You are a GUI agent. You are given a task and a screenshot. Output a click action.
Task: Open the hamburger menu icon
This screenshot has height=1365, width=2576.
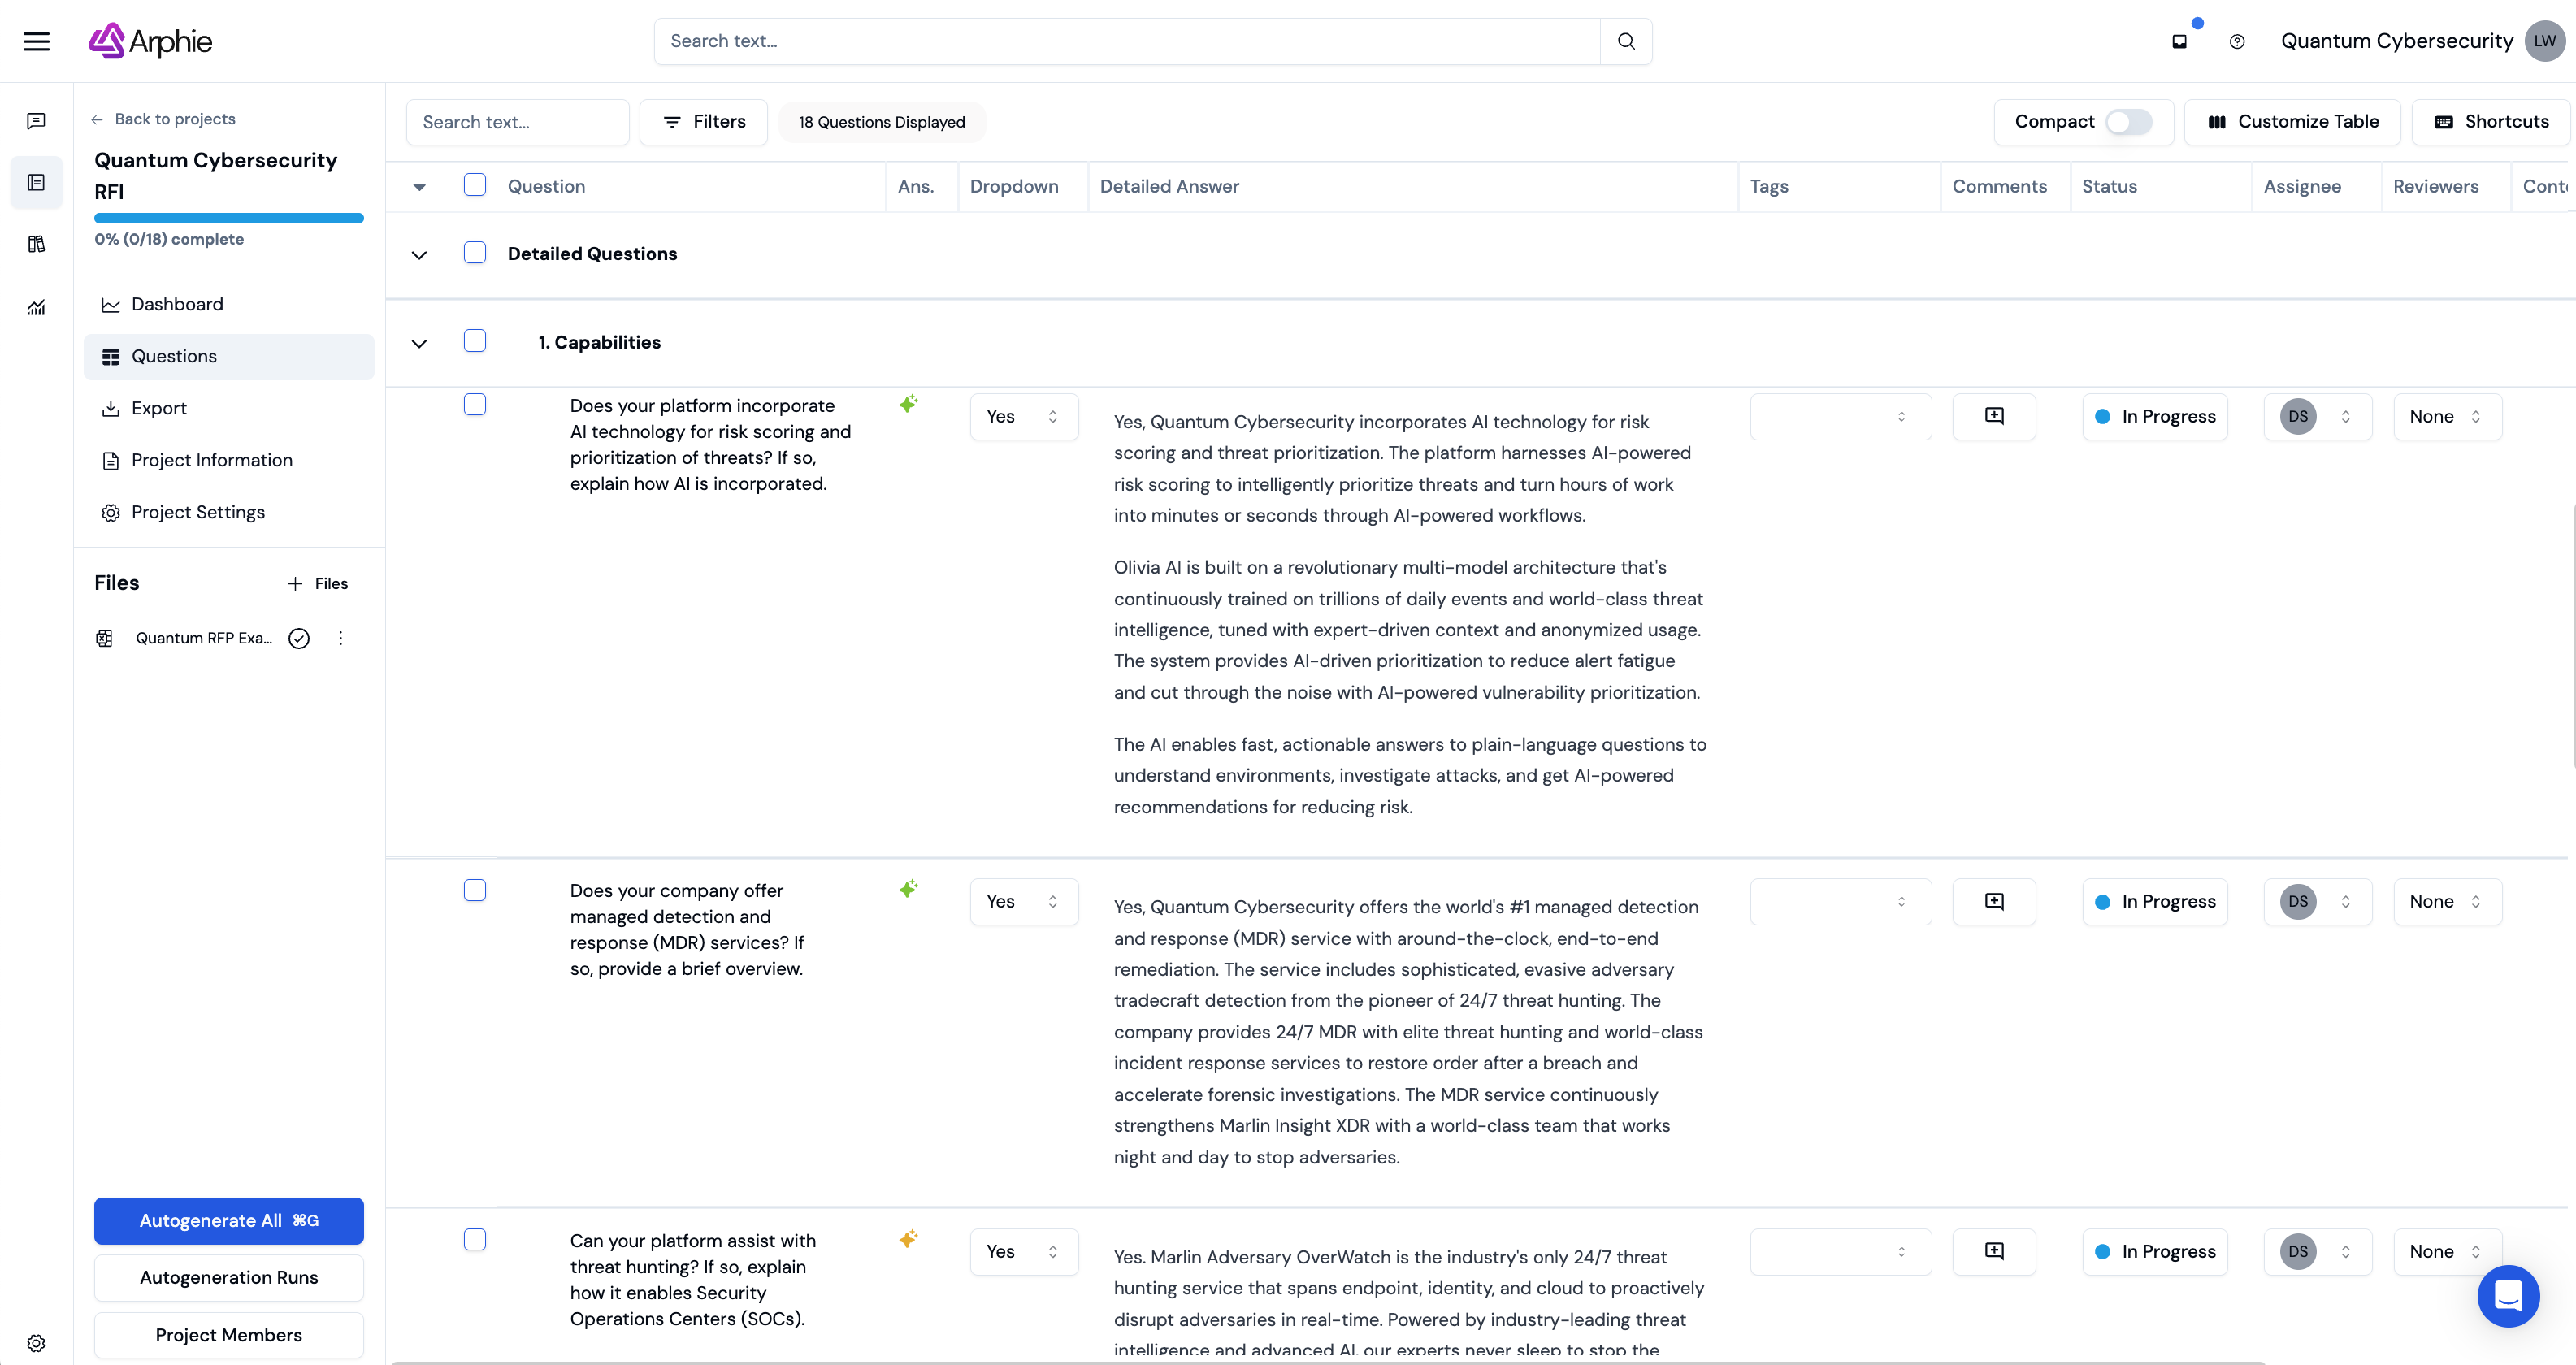tap(37, 41)
